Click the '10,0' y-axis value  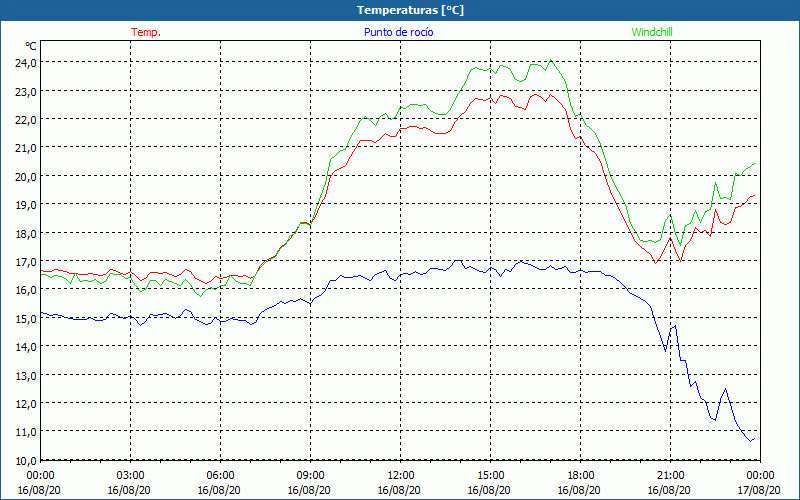coord(26,460)
